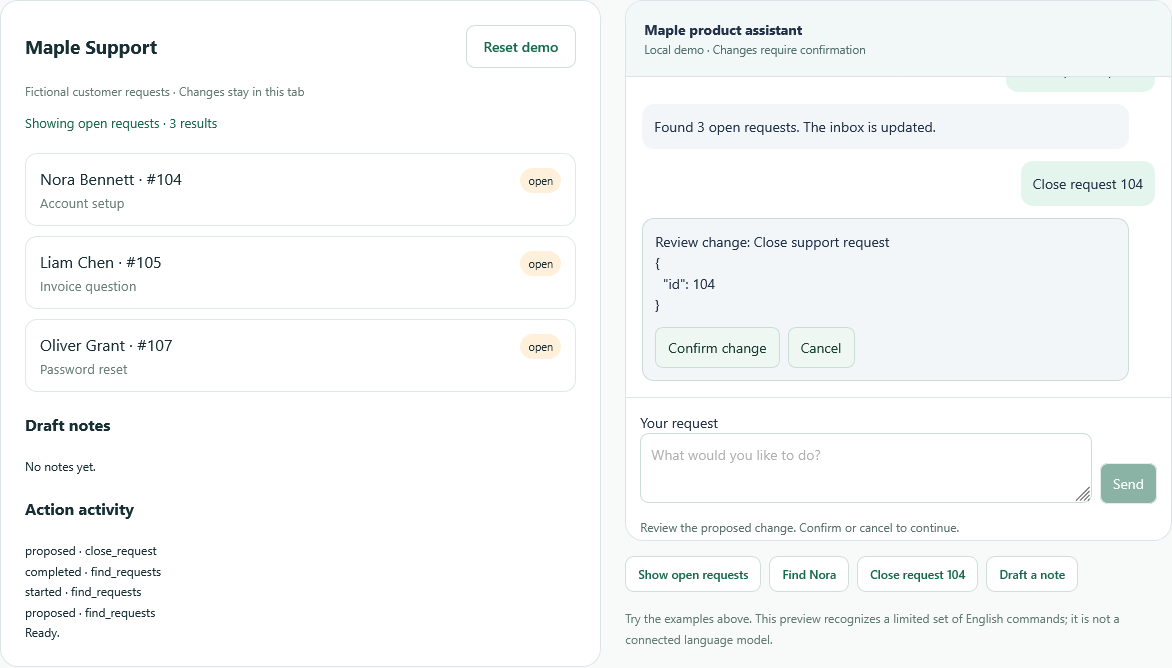1172x668 pixels.
Task: Click Local demo confirmation subtitle
Action: (755, 50)
